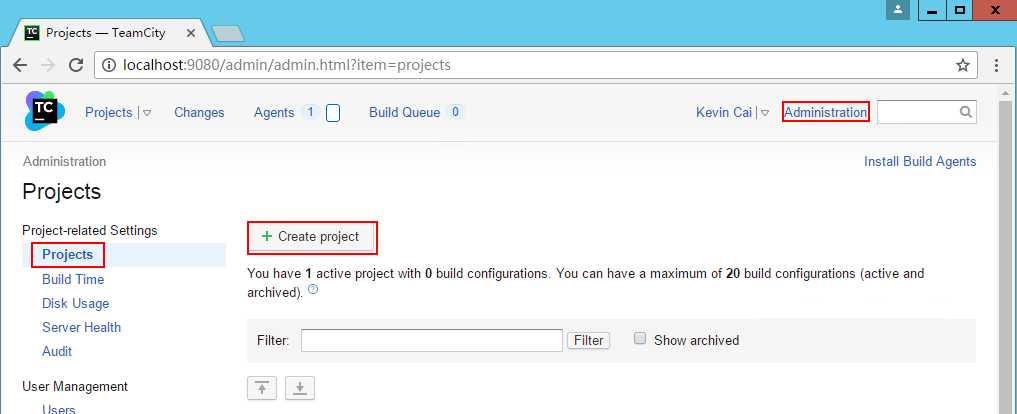
Task: Select Server Health in the sidebar
Action: (x=82, y=327)
